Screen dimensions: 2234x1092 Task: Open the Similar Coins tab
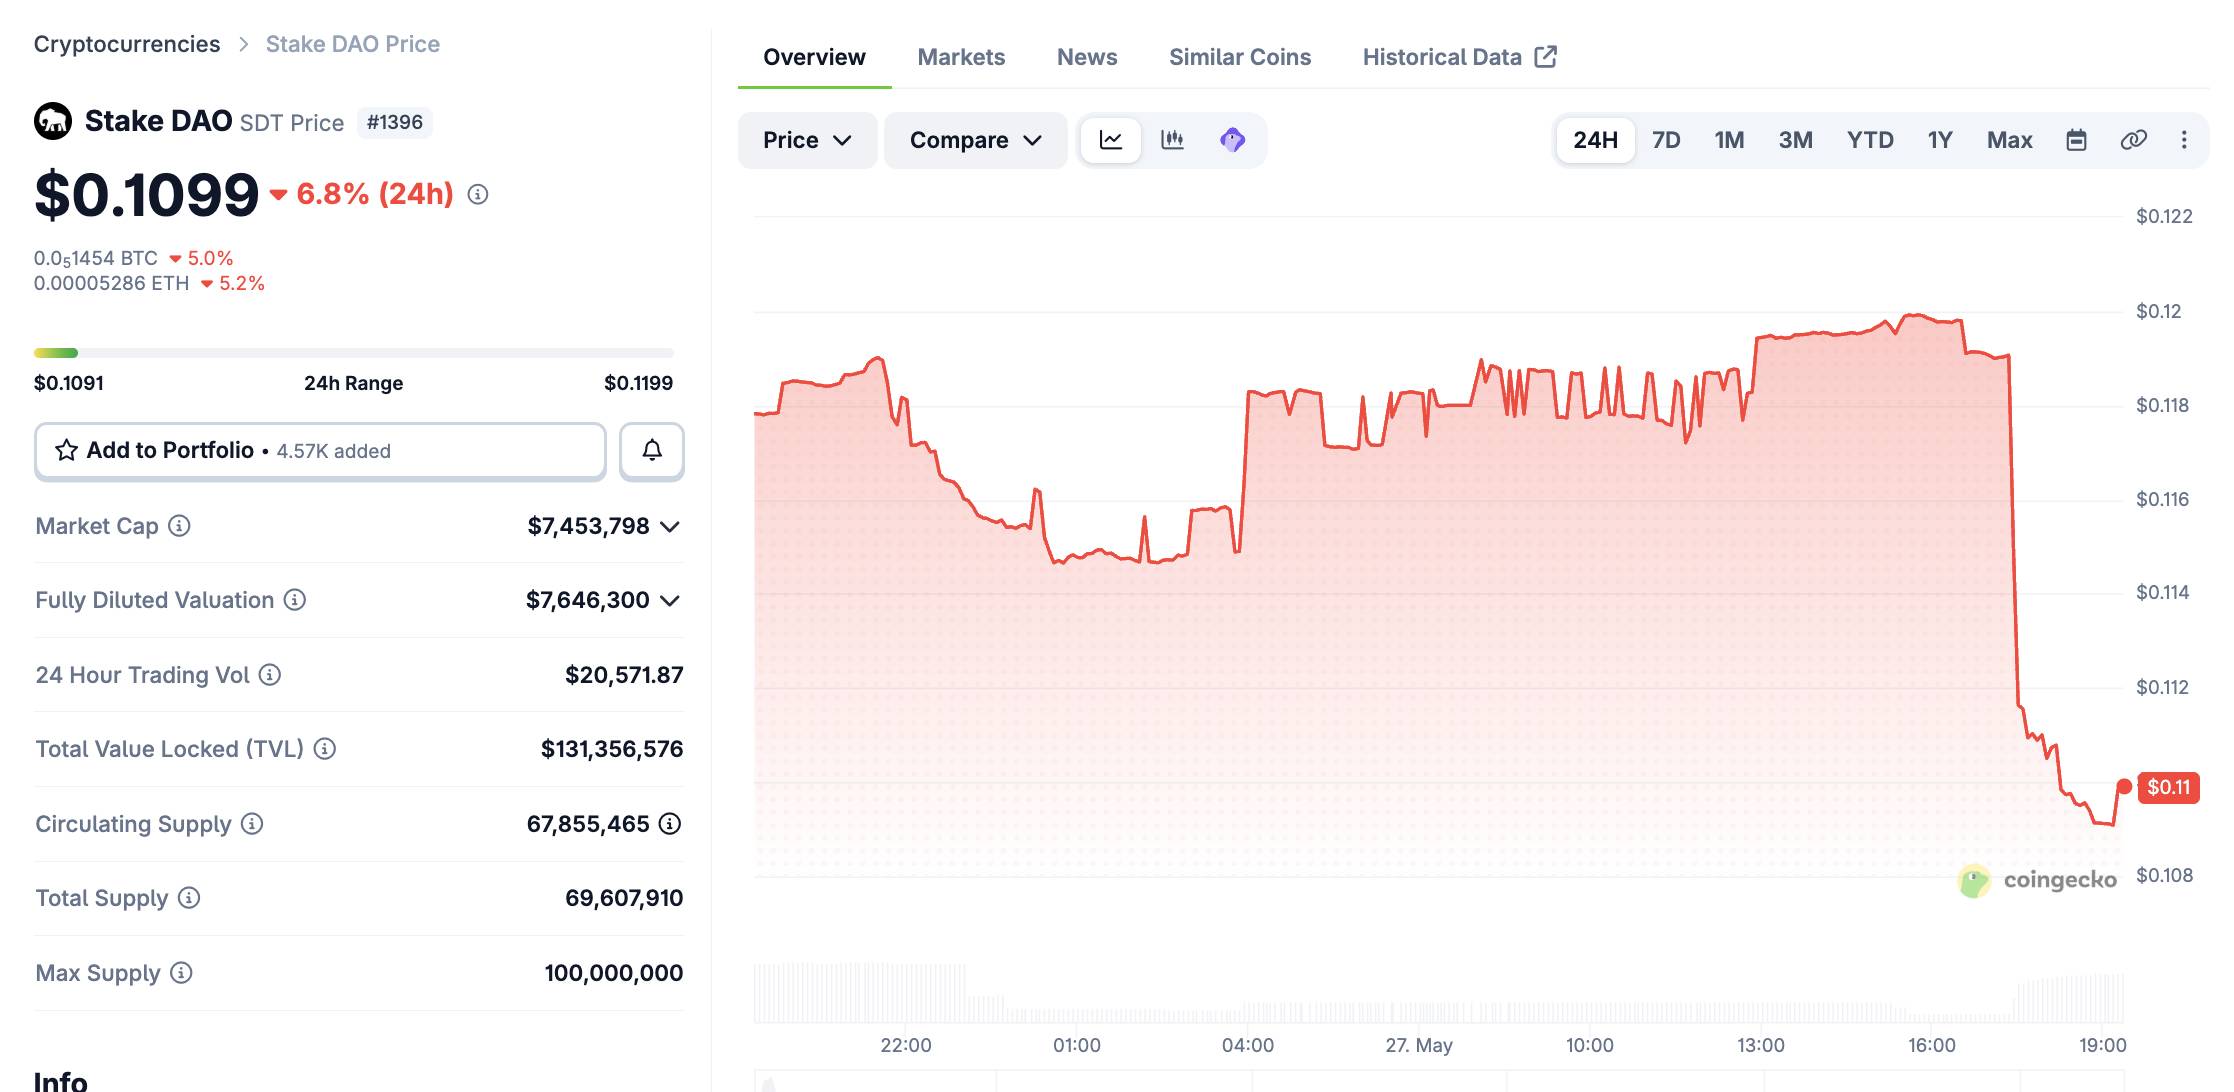tap(1240, 57)
